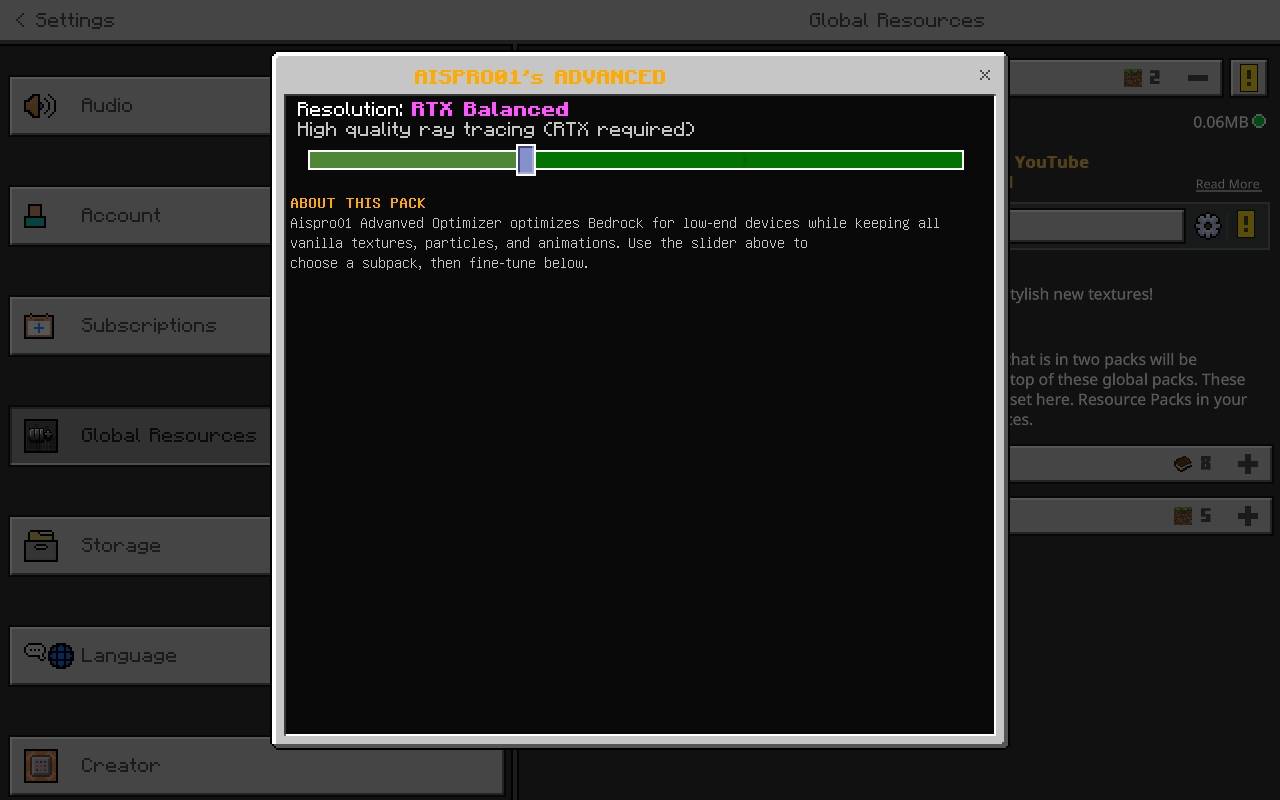
Task: Click the Audio speaker icon
Action: coord(40,105)
